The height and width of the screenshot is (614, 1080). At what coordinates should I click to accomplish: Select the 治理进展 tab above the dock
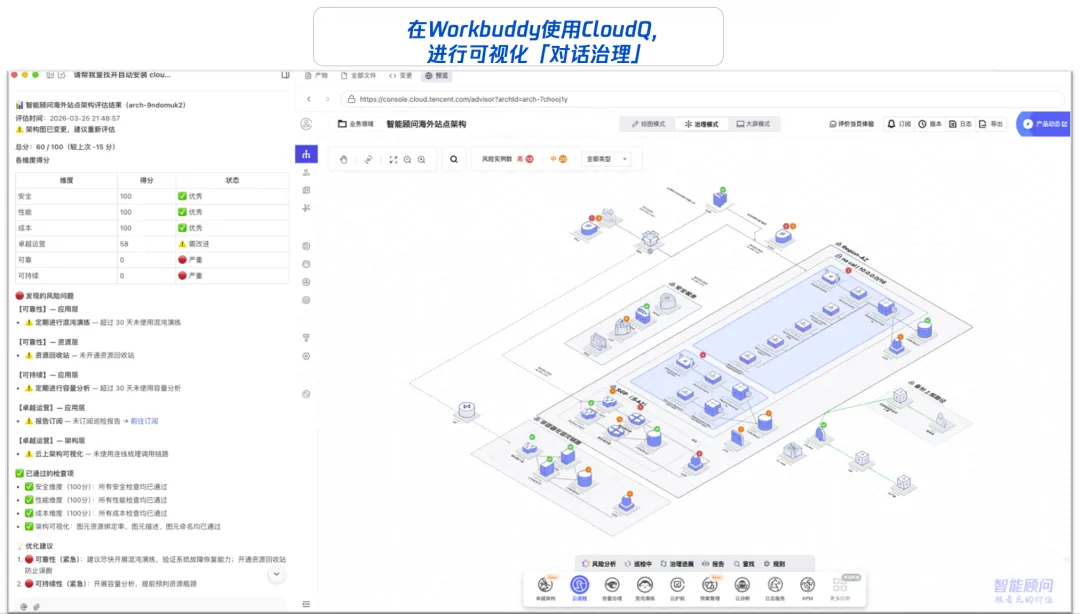click(x=677, y=564)
